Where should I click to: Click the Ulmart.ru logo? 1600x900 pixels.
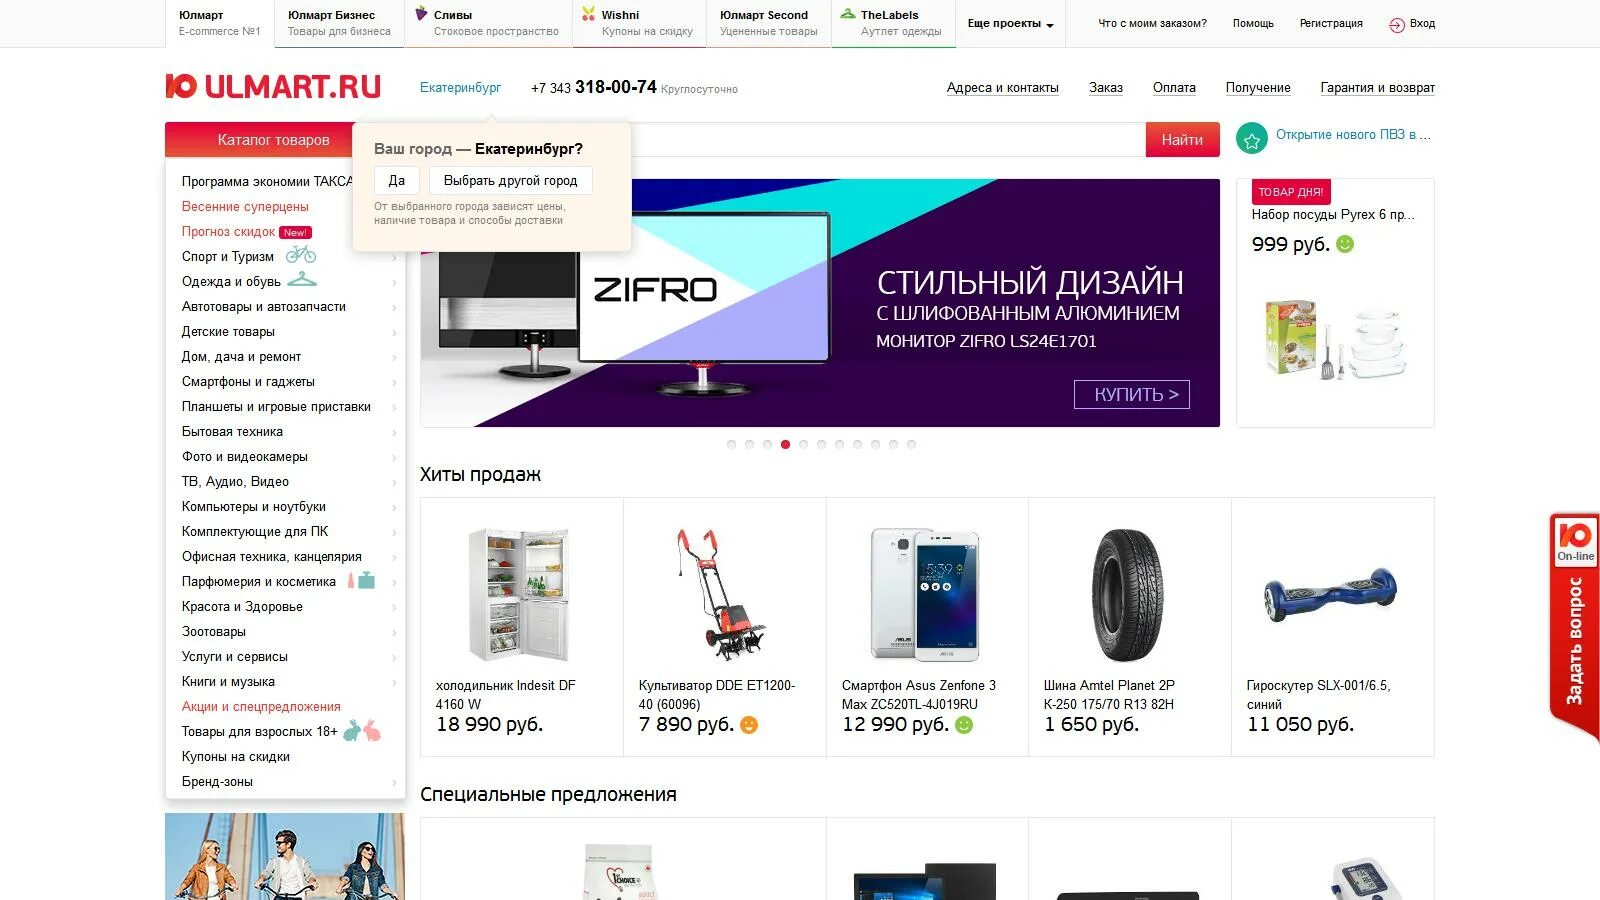pyautogui.click(x=273, y=87)
